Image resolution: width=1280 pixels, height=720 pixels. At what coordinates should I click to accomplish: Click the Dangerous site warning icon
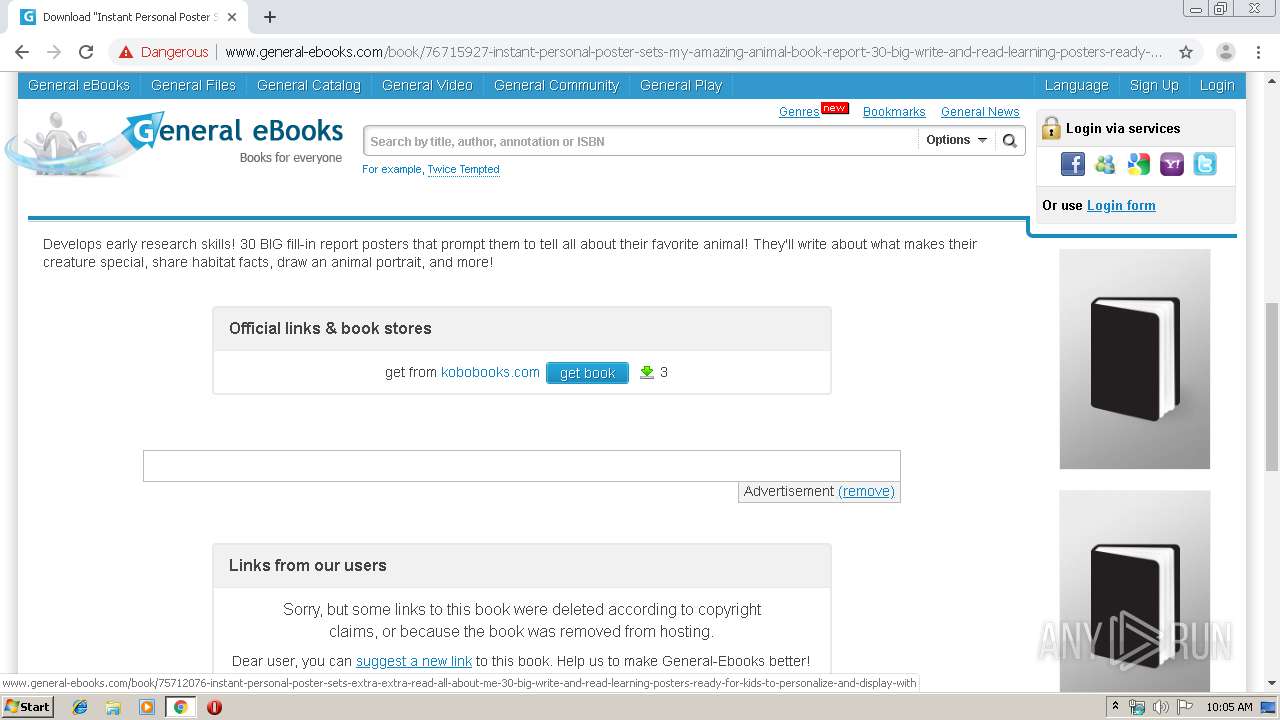point(125,52)
